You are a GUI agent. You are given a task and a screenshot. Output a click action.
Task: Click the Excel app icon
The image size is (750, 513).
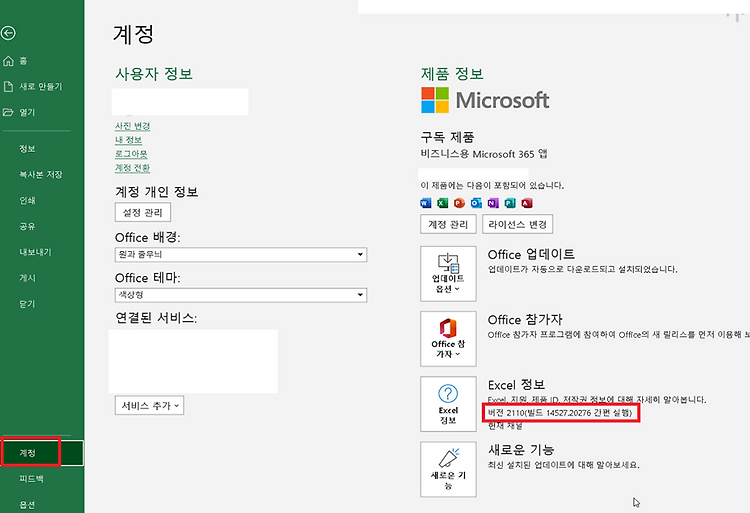[x=443, y=203]
